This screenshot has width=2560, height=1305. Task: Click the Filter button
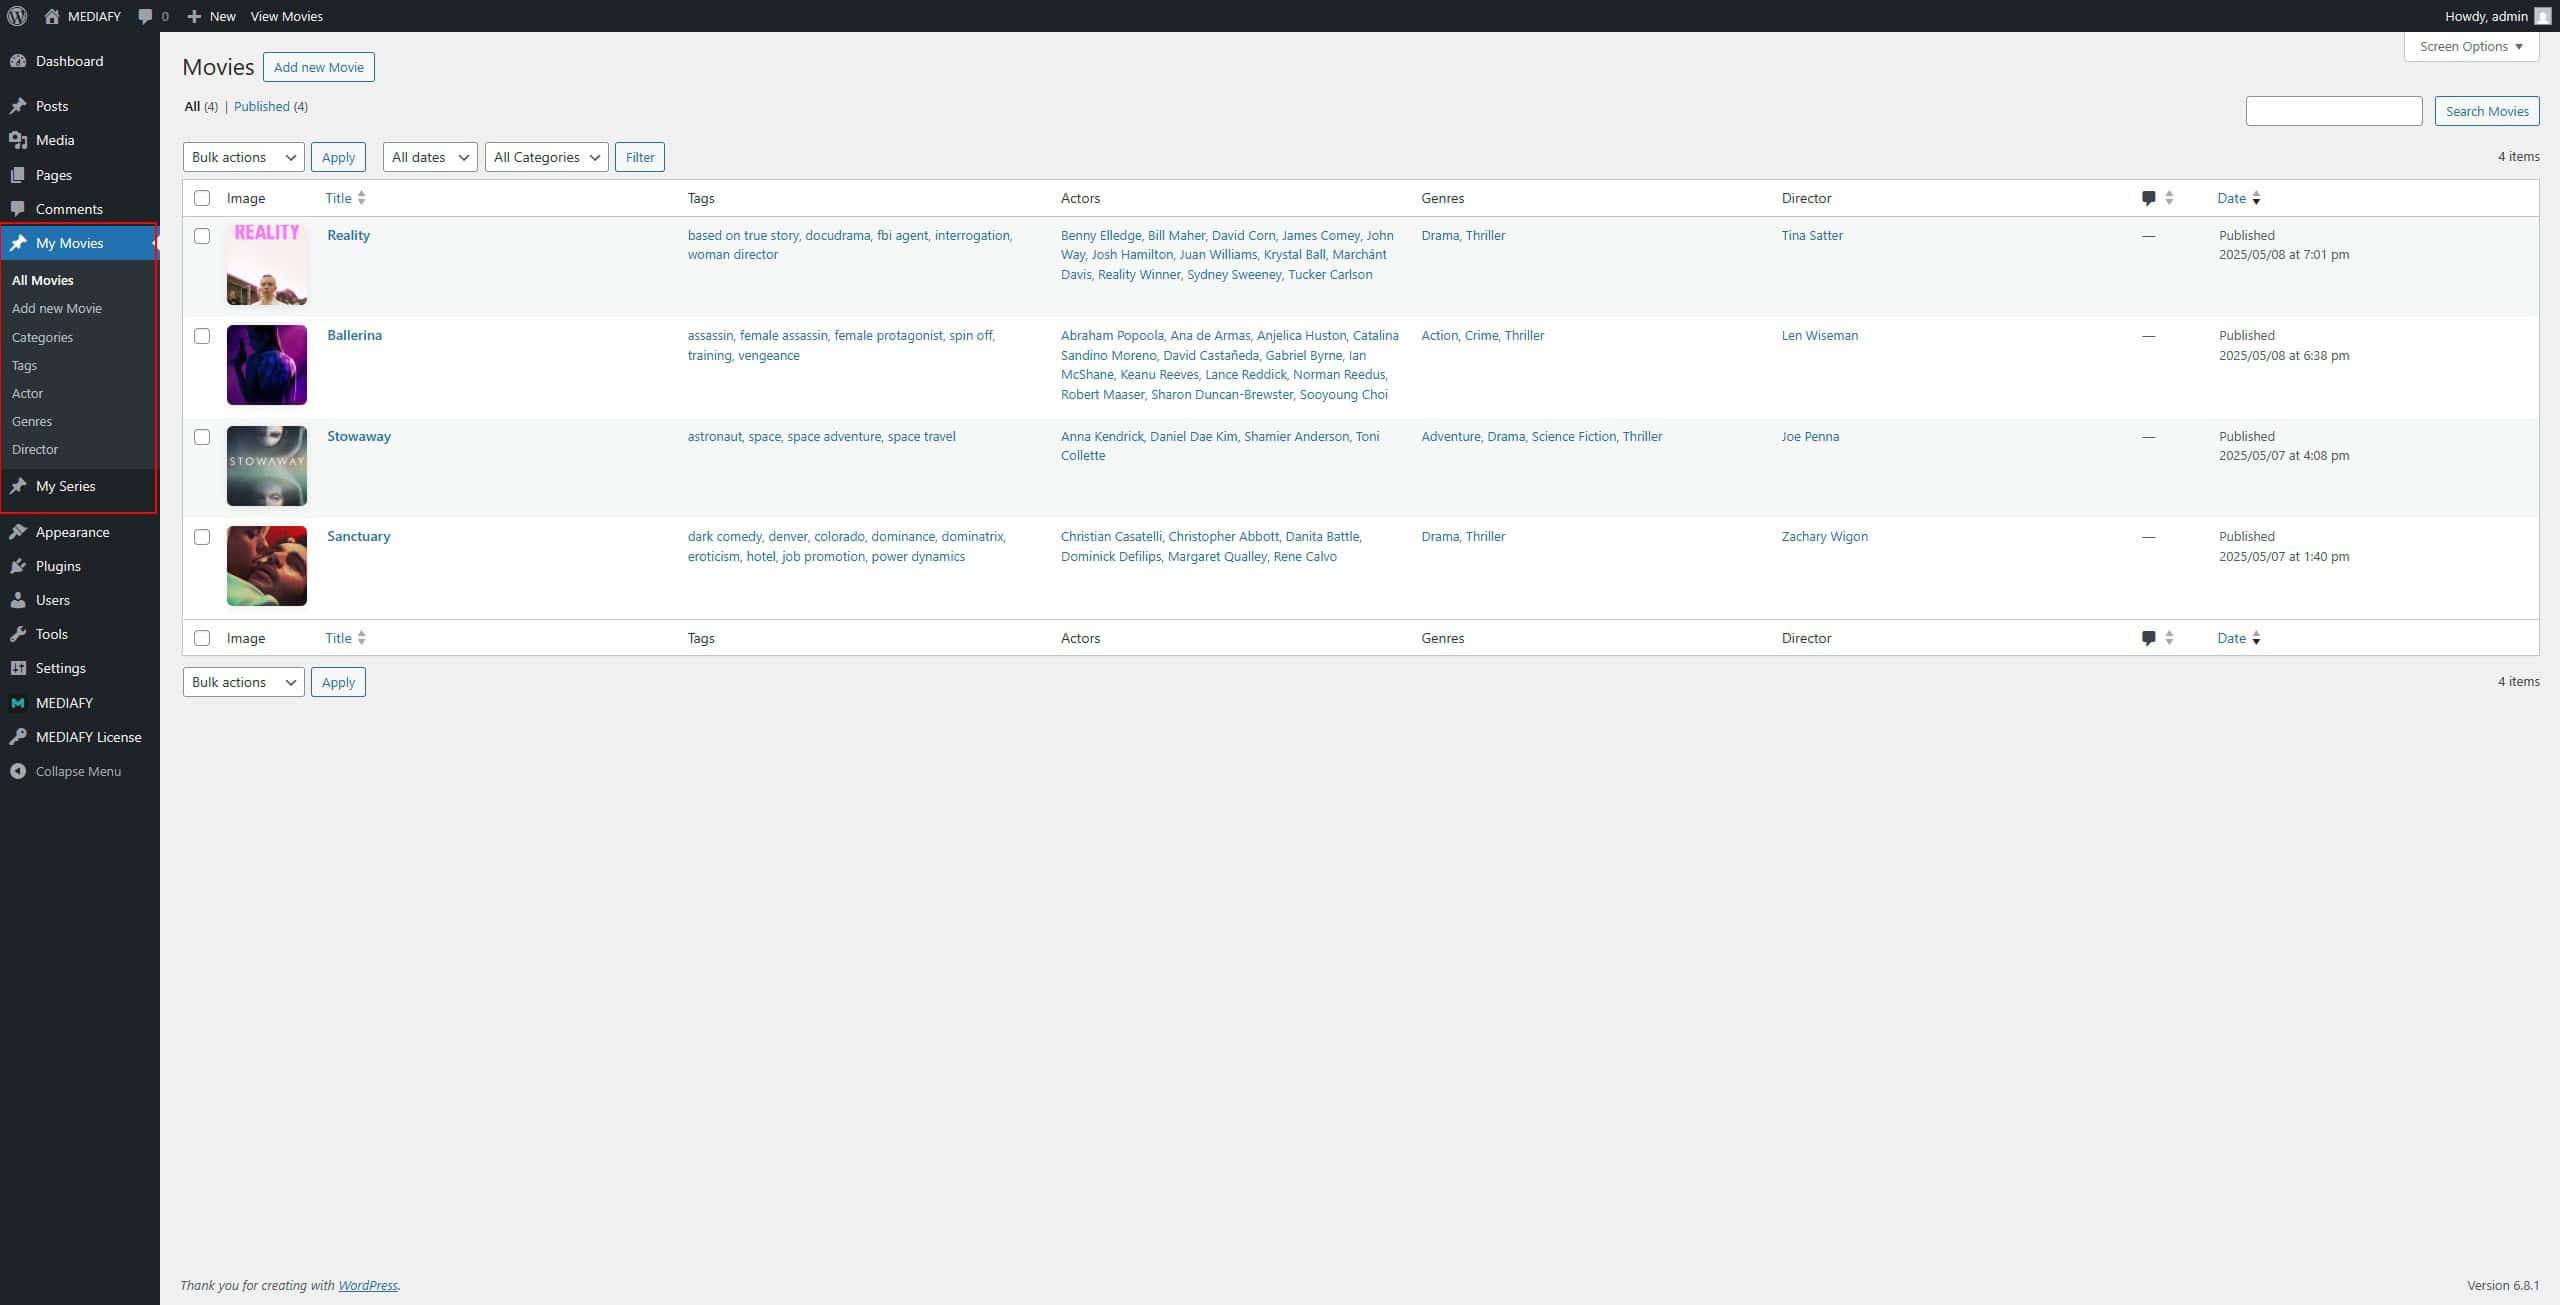640,157
